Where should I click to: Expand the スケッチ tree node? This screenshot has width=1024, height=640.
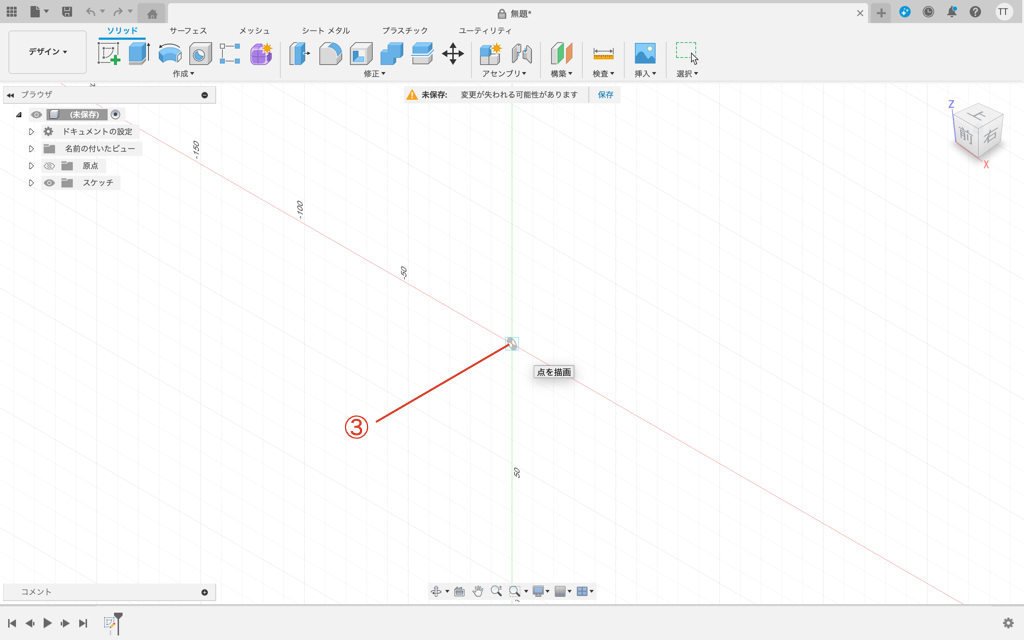[31, 183]
